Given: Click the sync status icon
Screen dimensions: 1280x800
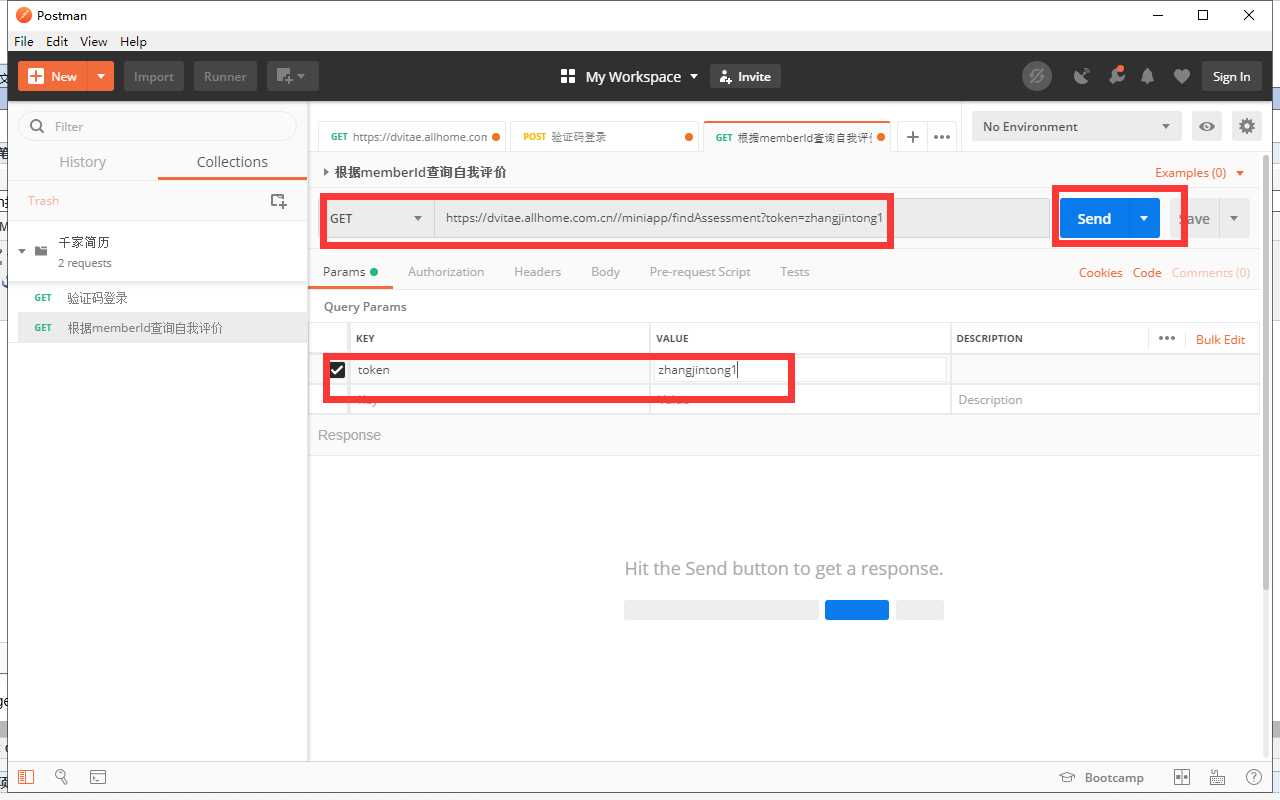Looking at the screenshot, I should (x=1037, y=76).
